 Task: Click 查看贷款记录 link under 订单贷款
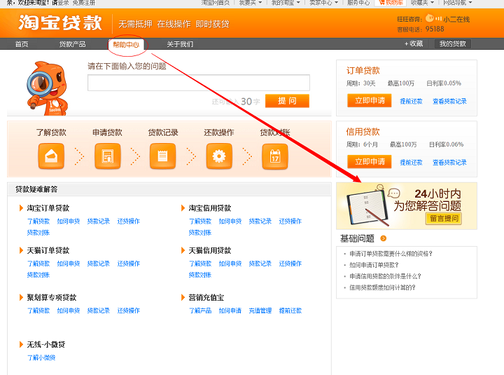(449, 101)
